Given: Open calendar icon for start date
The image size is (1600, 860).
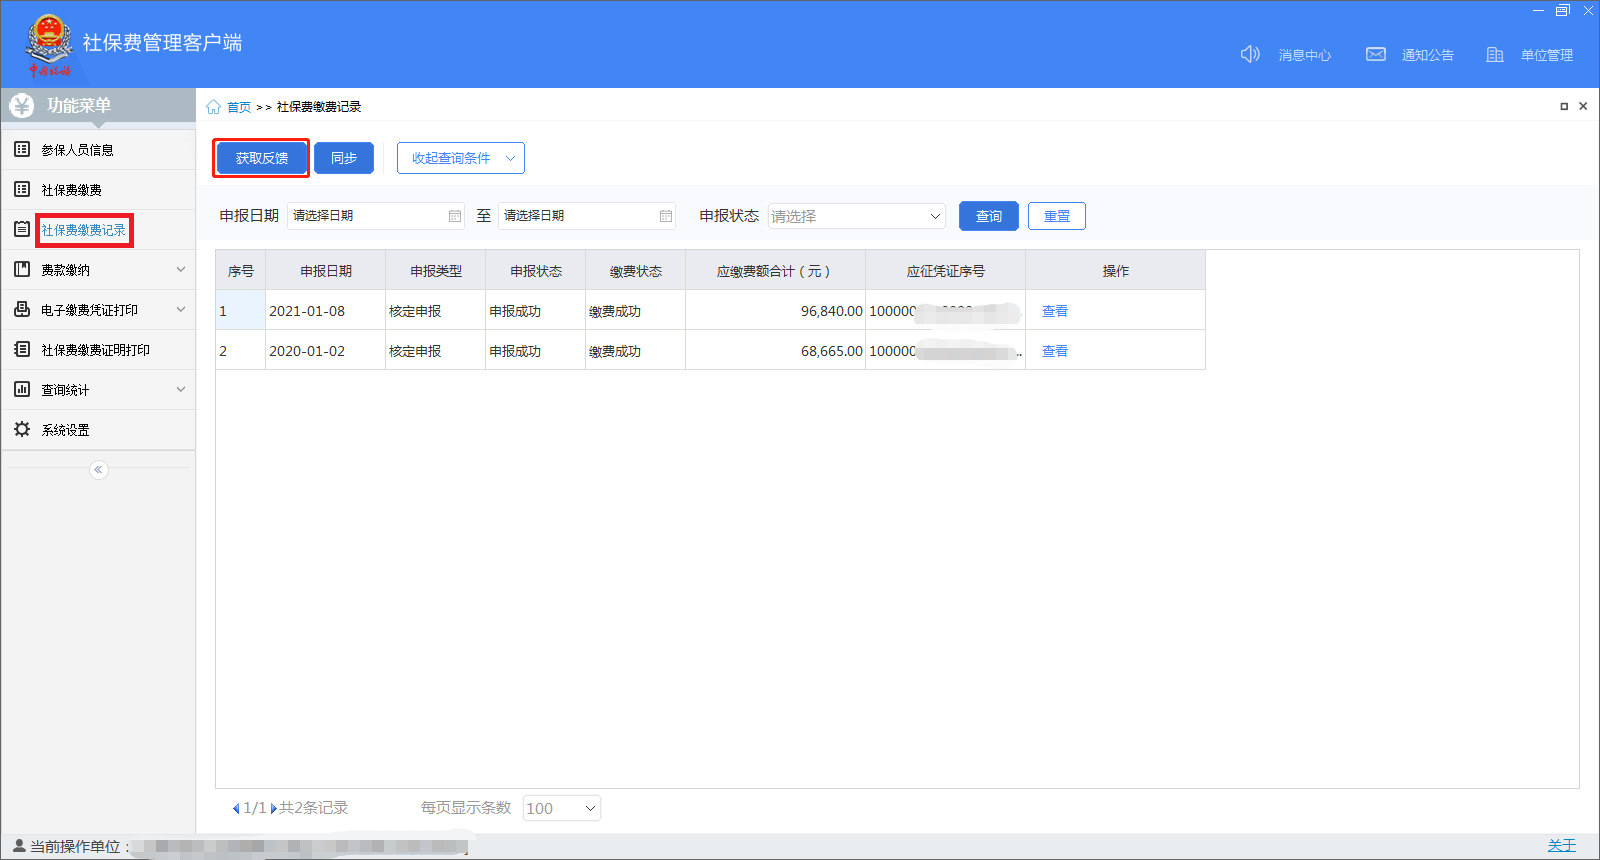Looking at the screenshot, I should (455, 216).
